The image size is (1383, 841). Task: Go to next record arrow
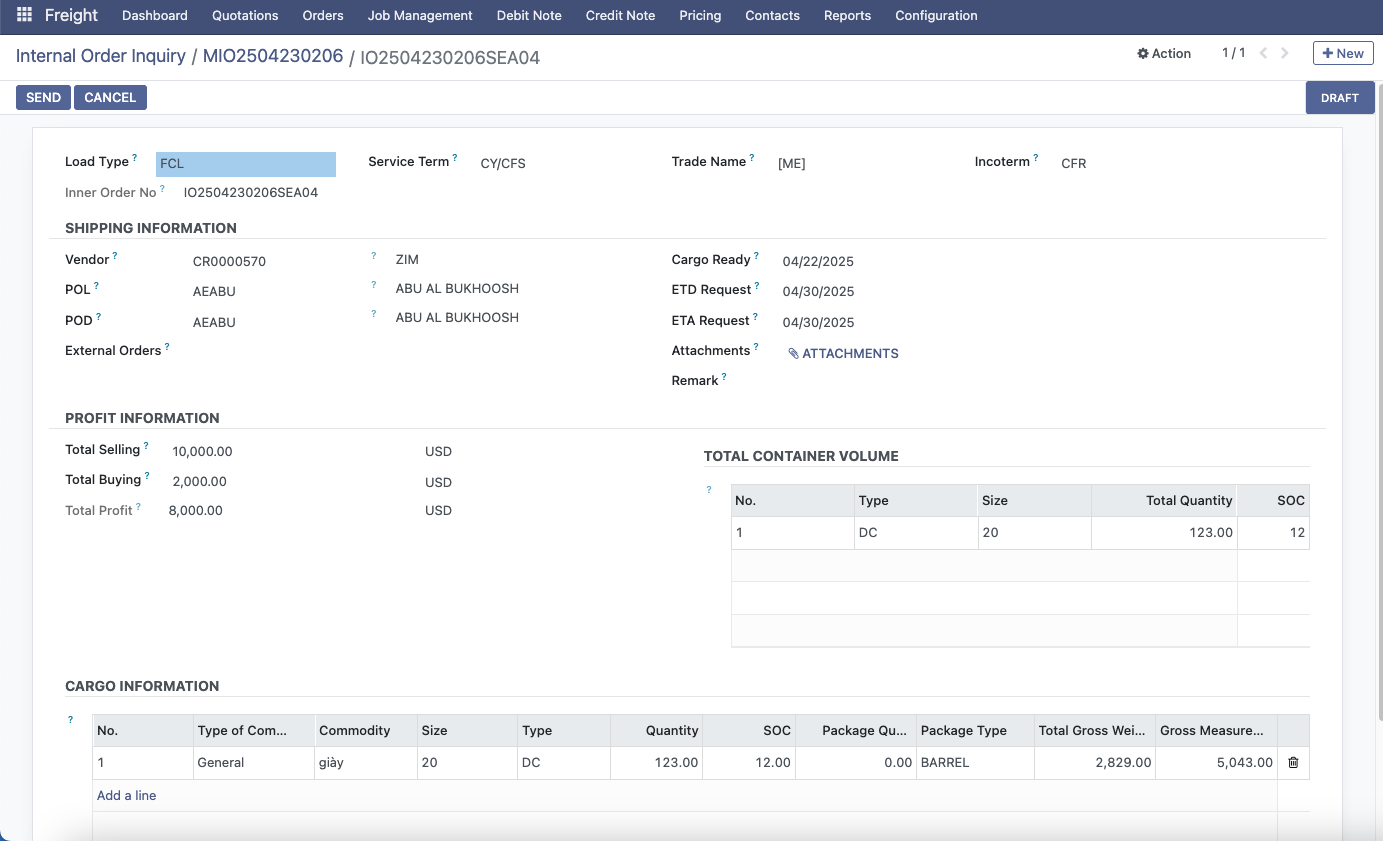(1285, 54)
